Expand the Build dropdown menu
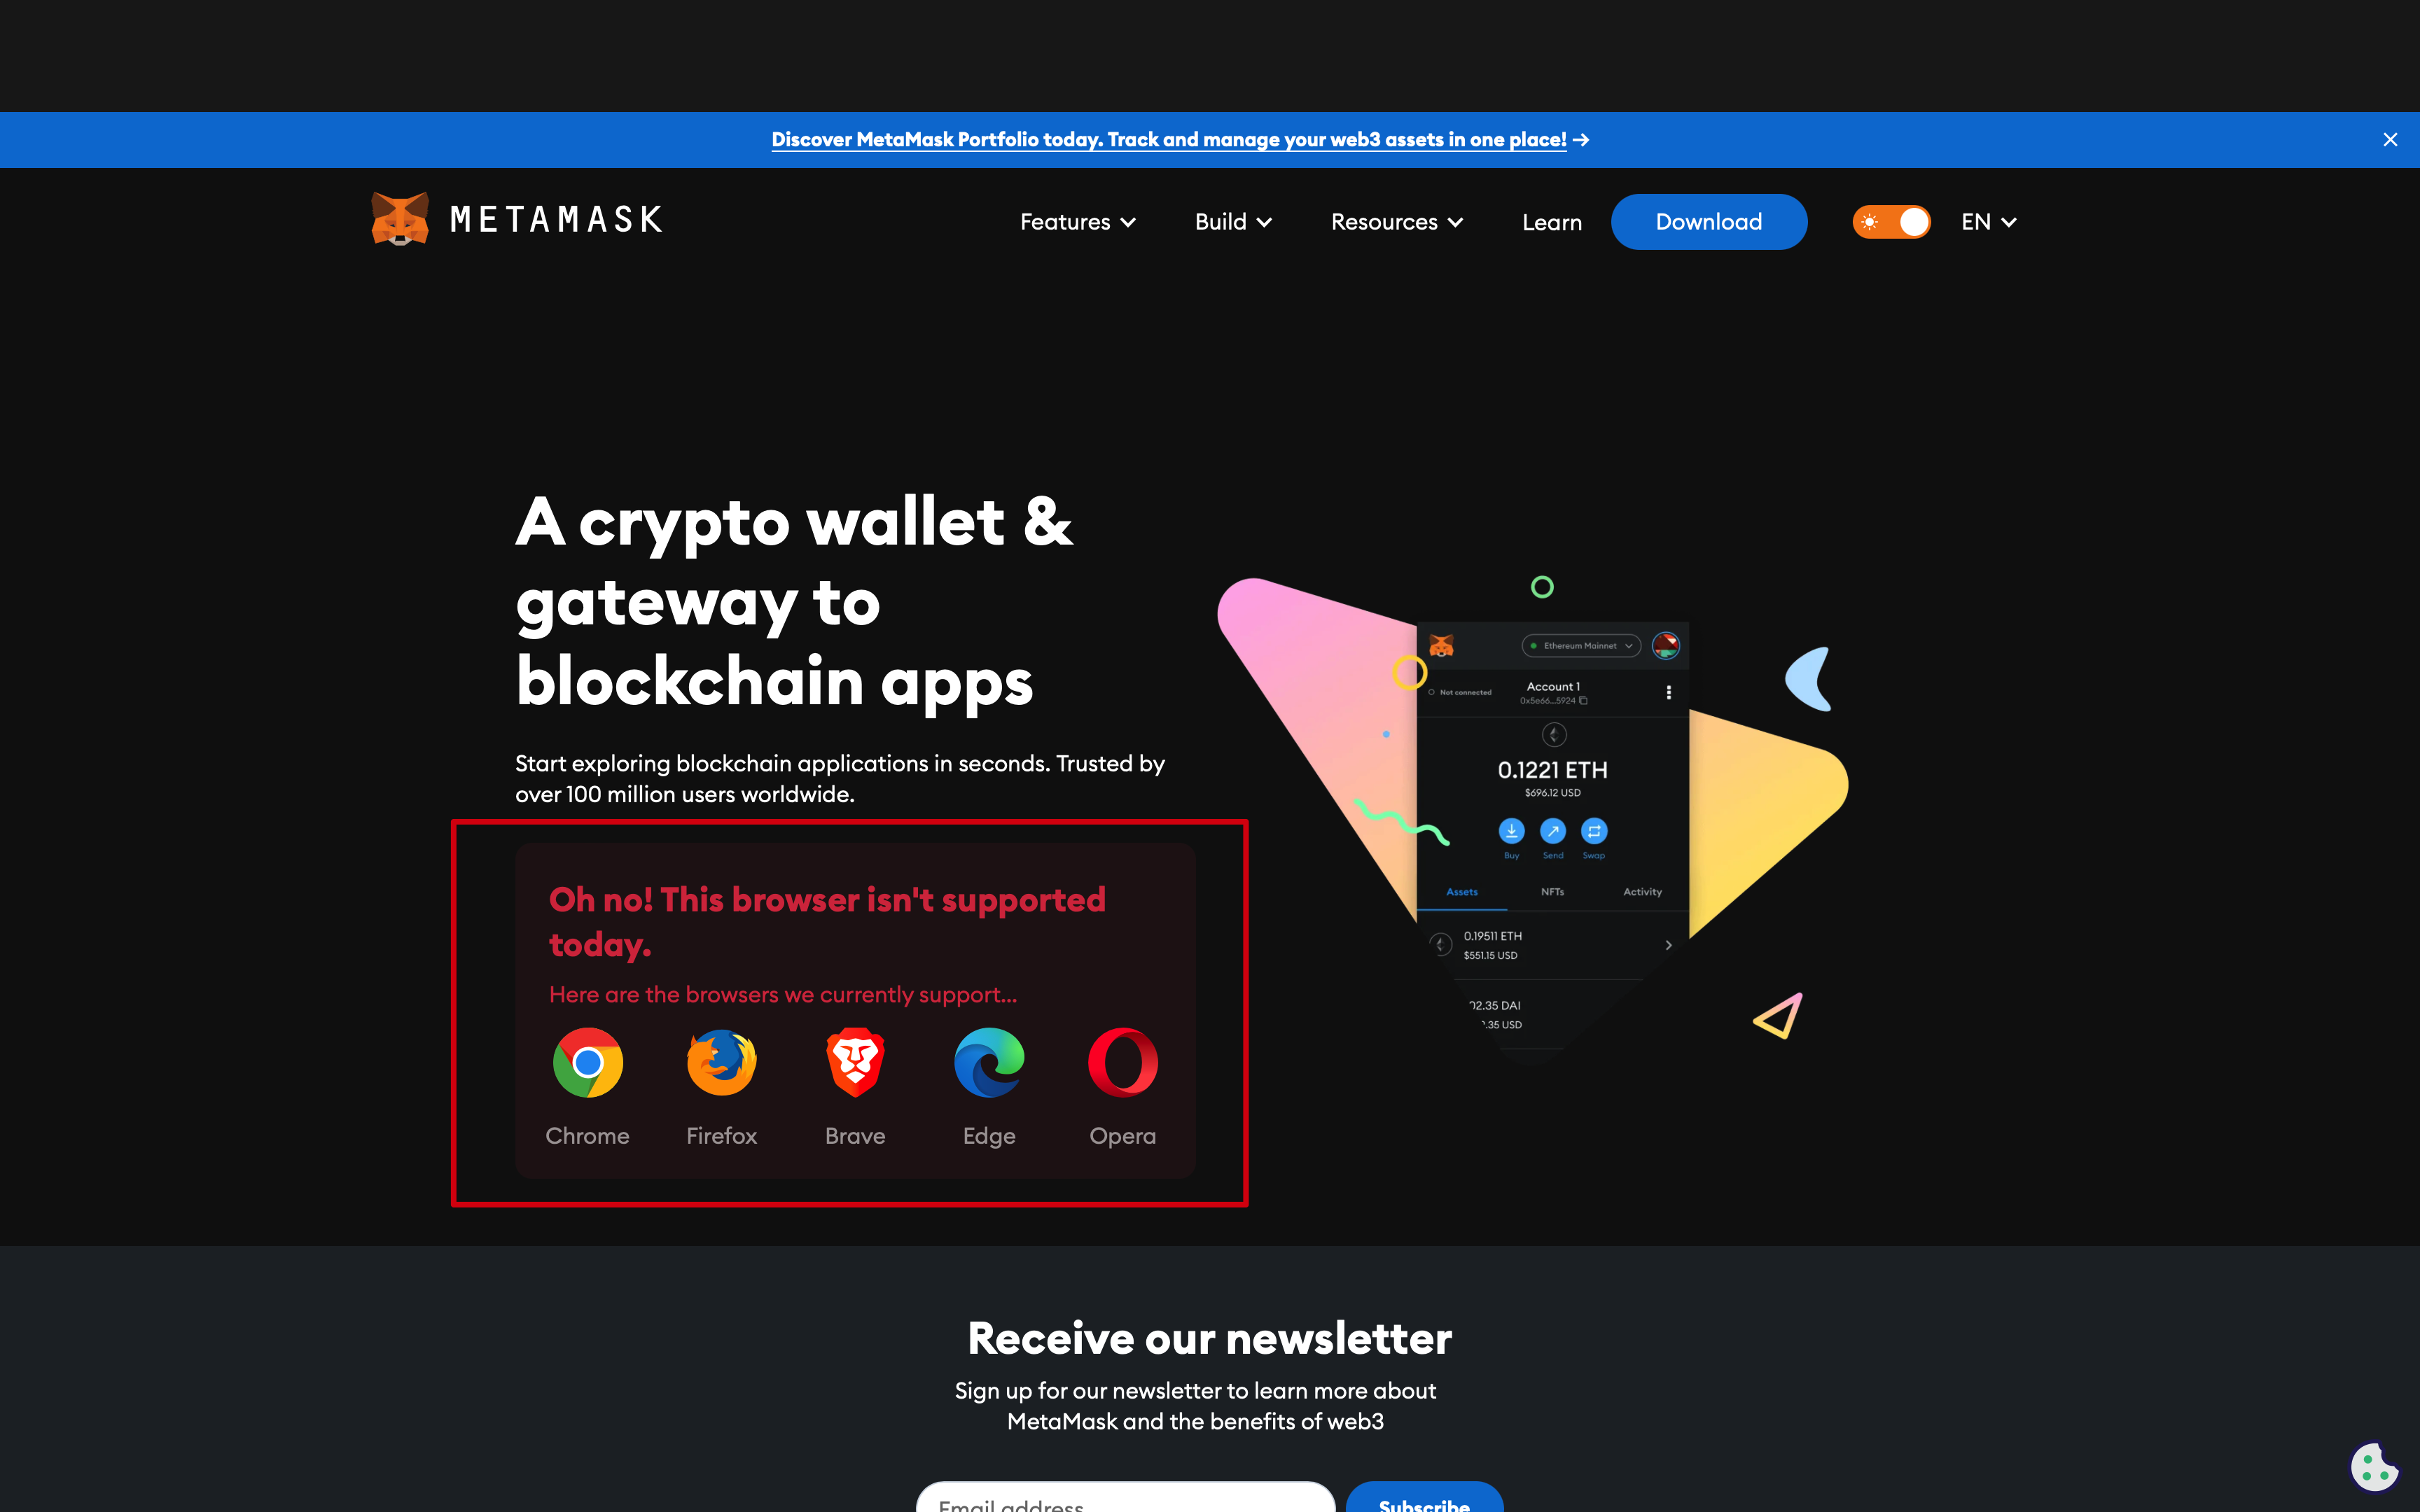 click(1233, 222)
